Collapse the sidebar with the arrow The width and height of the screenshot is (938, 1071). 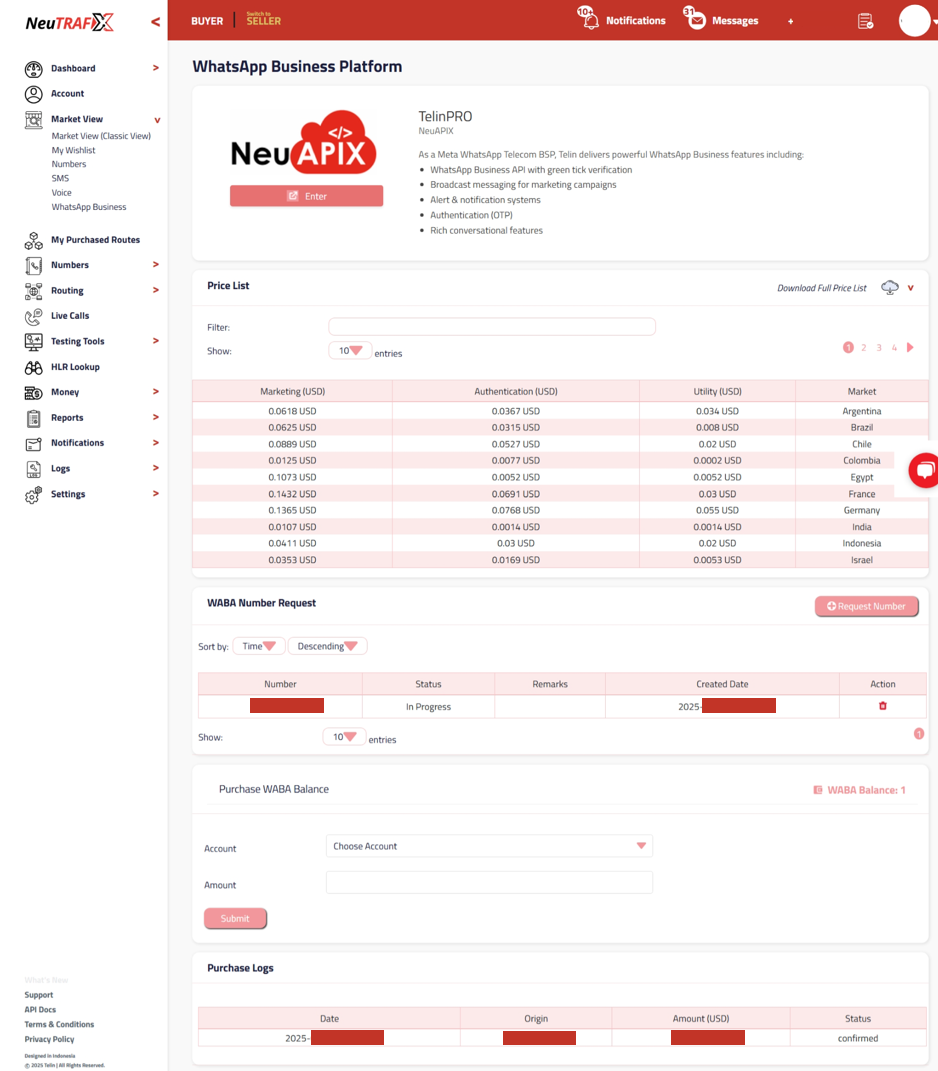tap(156, 22)
